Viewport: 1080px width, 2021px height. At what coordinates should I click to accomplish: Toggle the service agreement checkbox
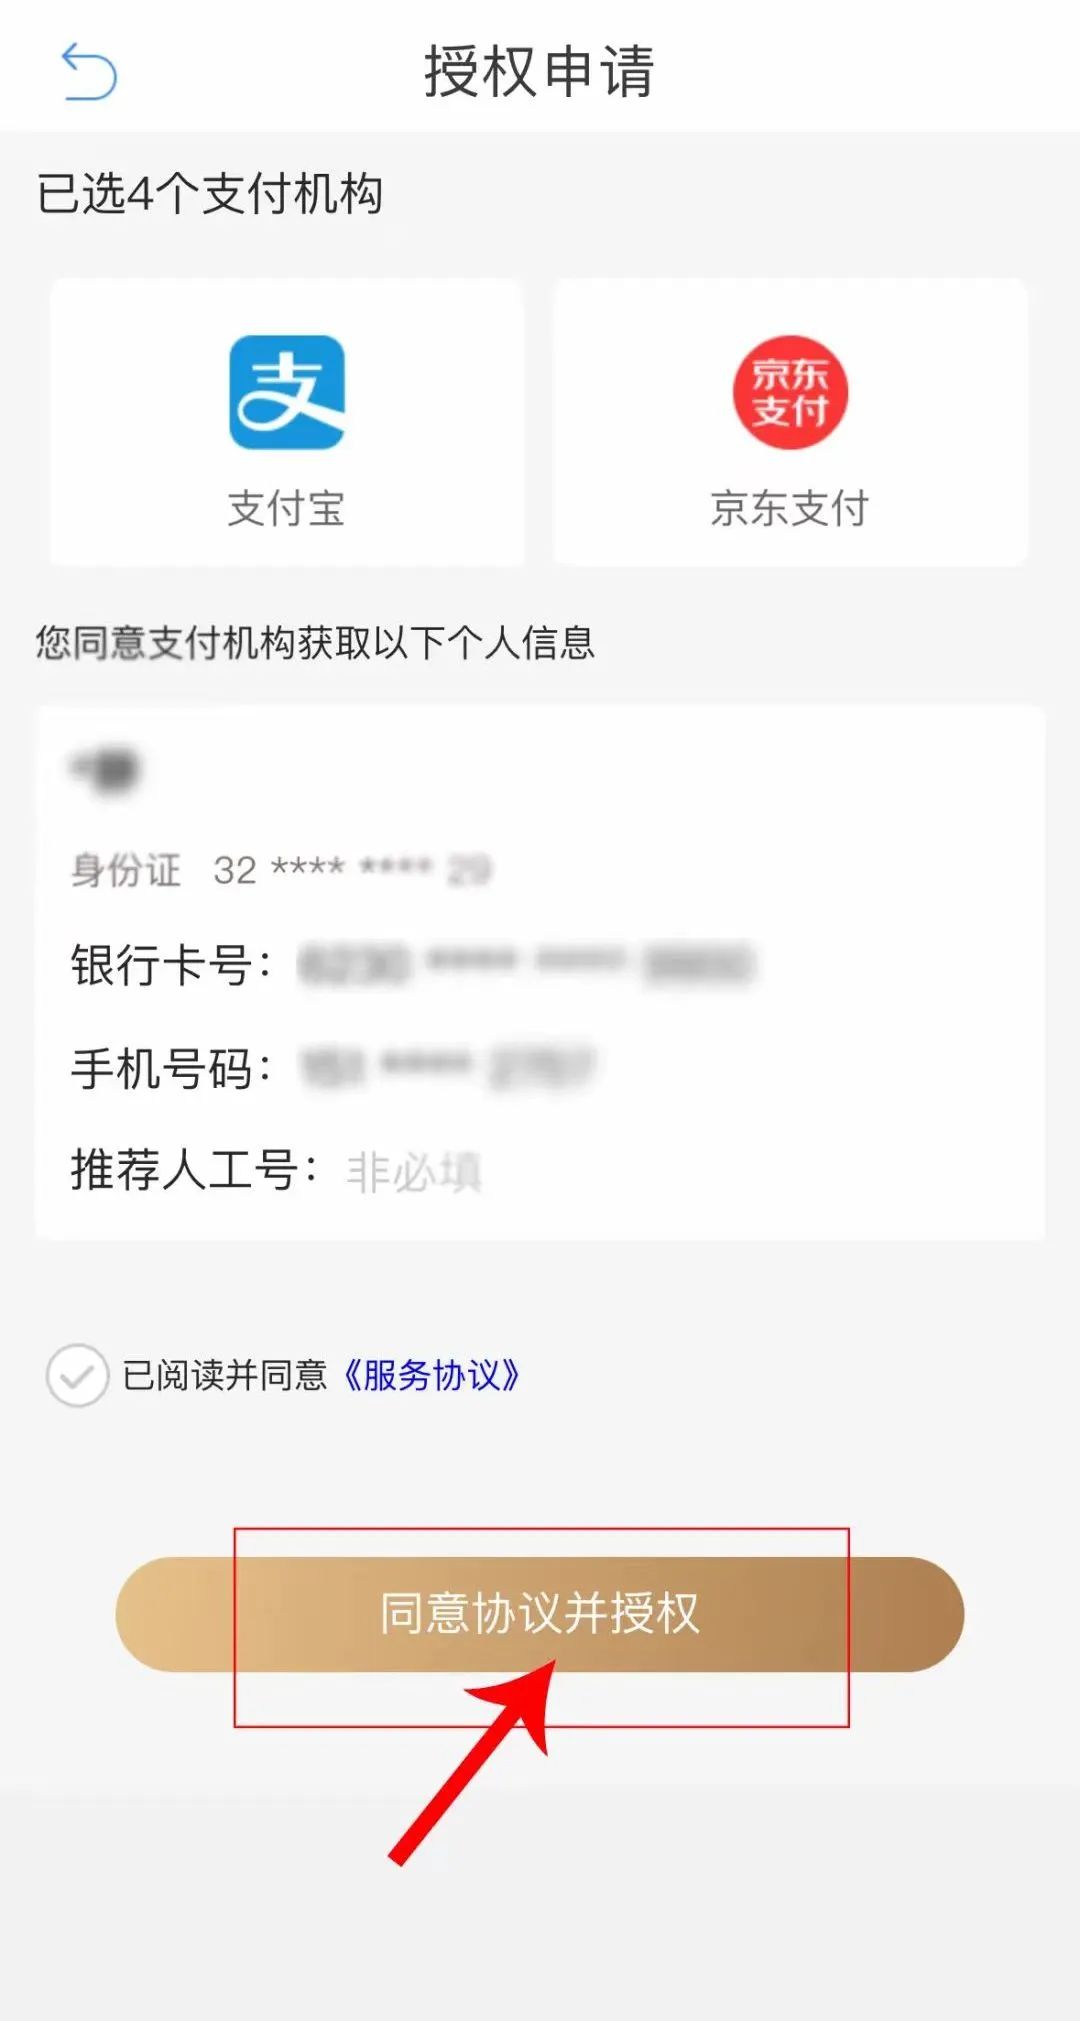coord(77,1376)
